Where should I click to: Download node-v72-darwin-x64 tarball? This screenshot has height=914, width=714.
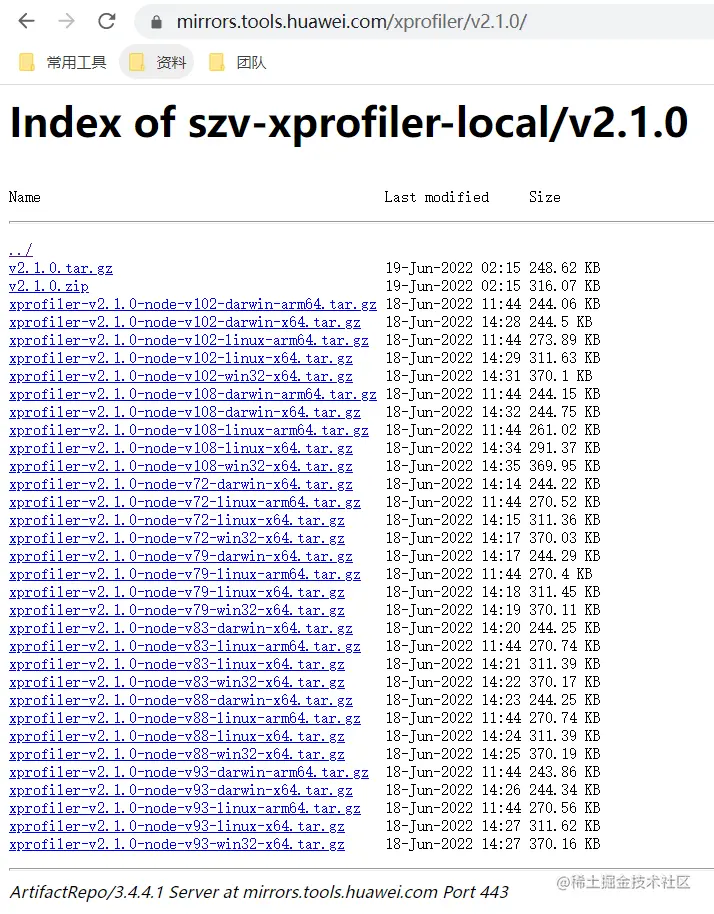pos(181,484)
